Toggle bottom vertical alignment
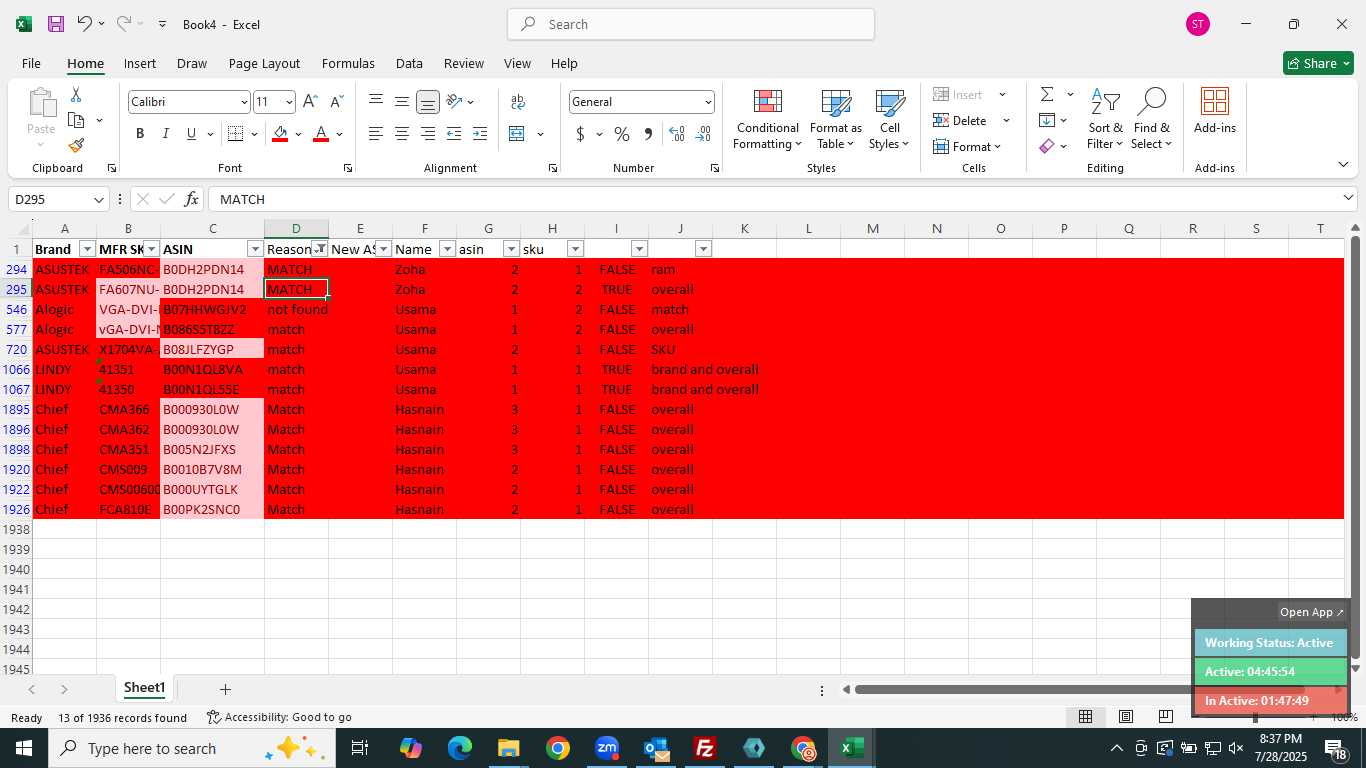 click(x=427, y=101)
